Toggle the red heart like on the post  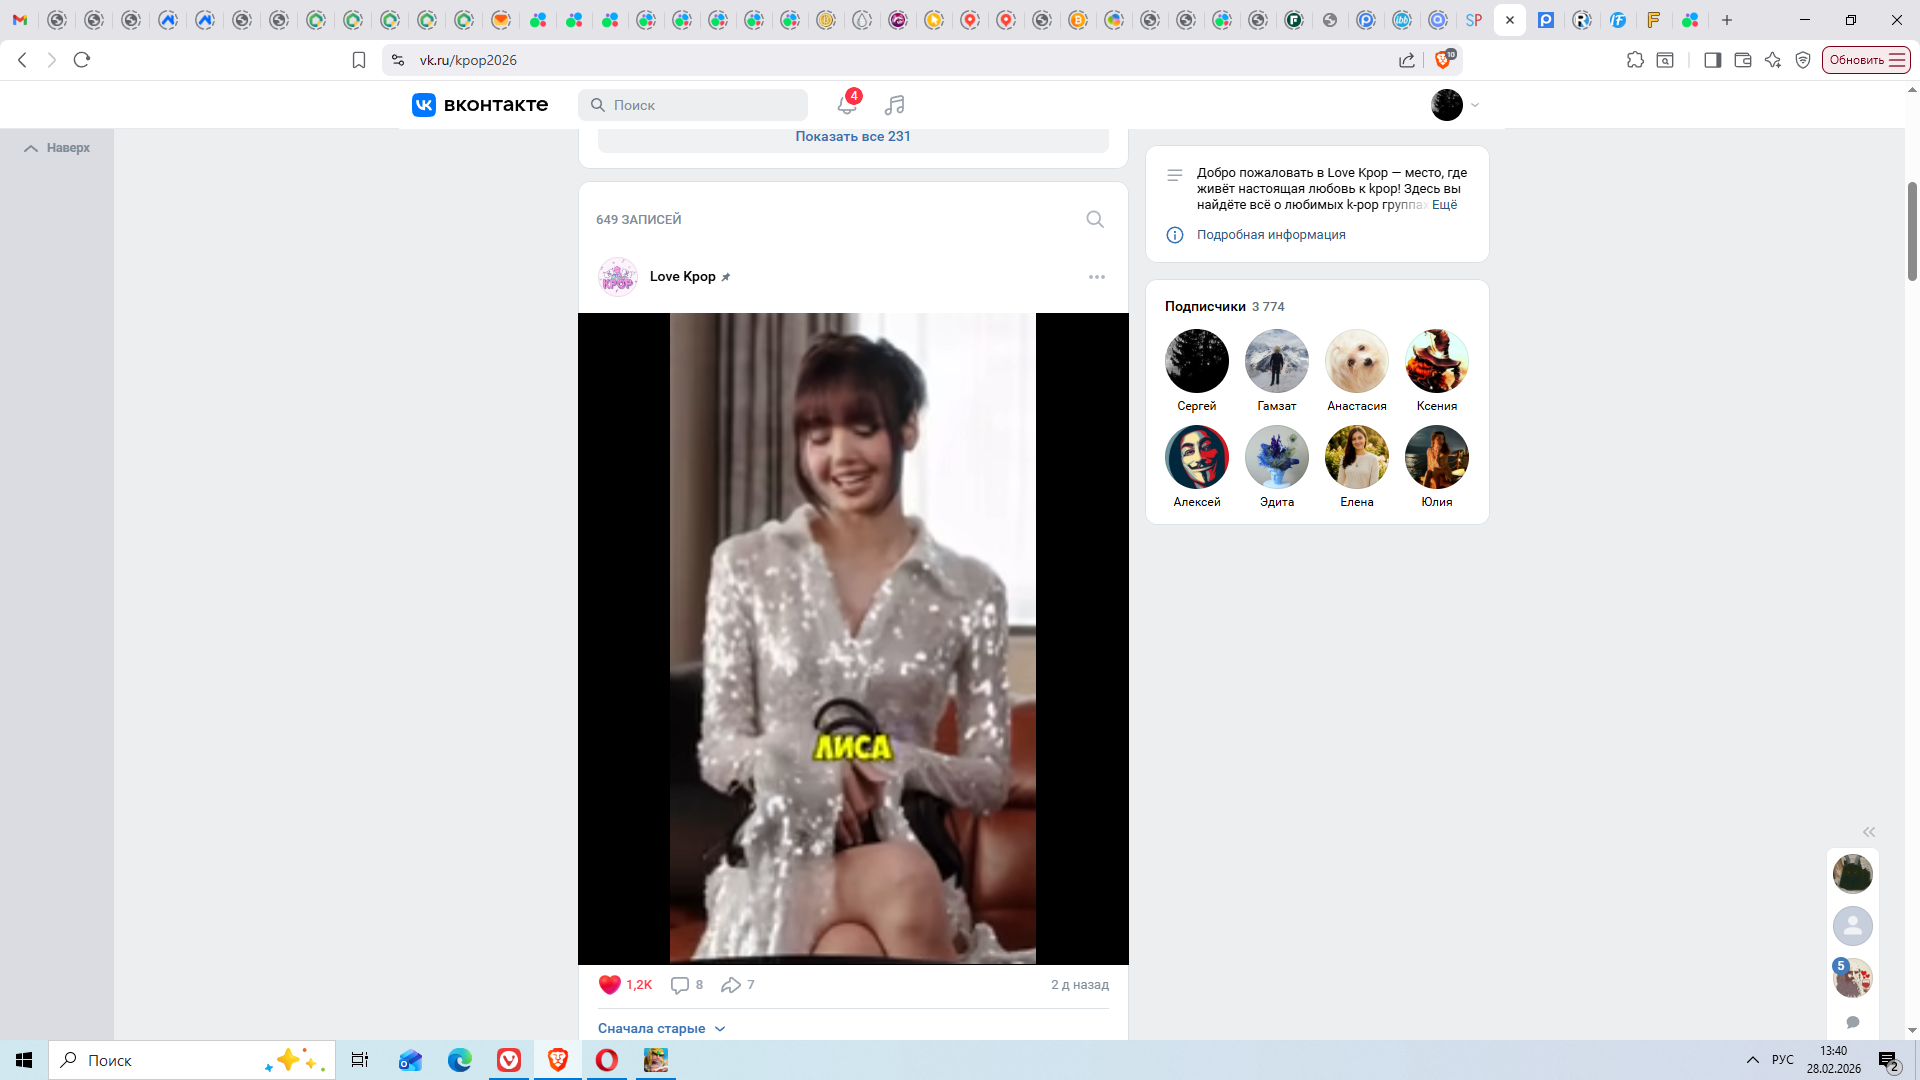[609, 985]
